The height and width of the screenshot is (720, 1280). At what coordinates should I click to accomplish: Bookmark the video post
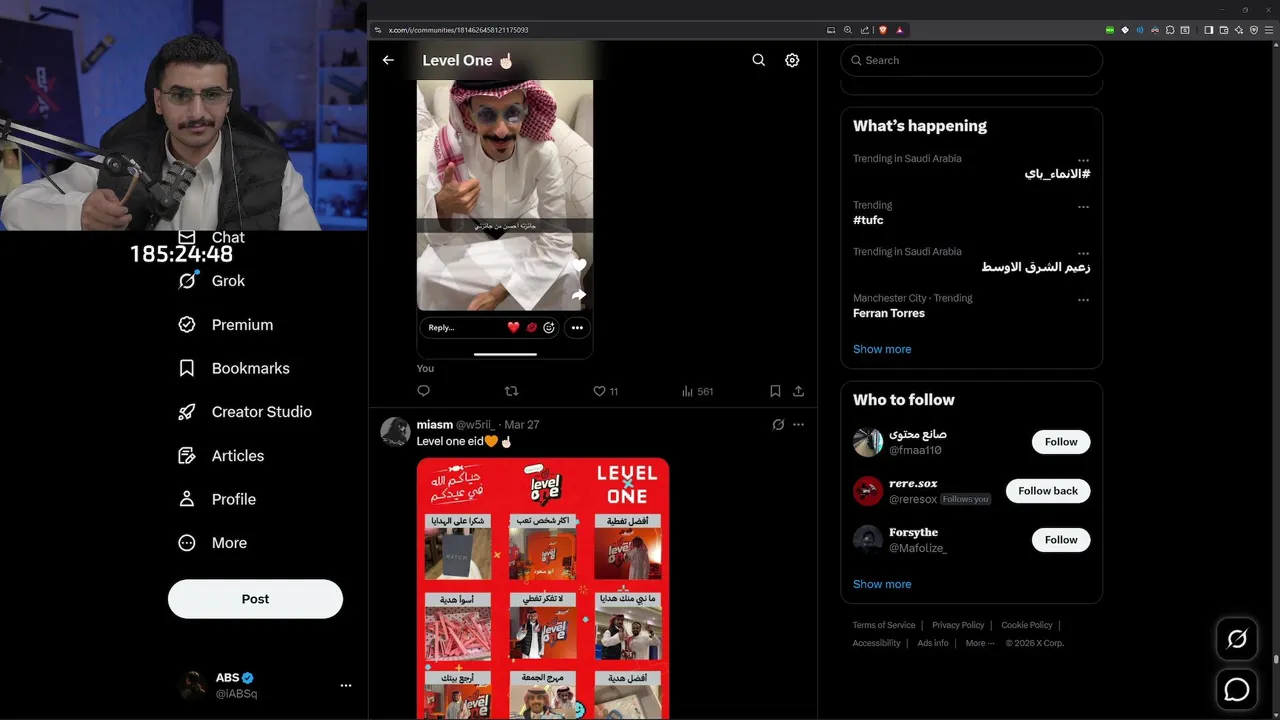775,391
